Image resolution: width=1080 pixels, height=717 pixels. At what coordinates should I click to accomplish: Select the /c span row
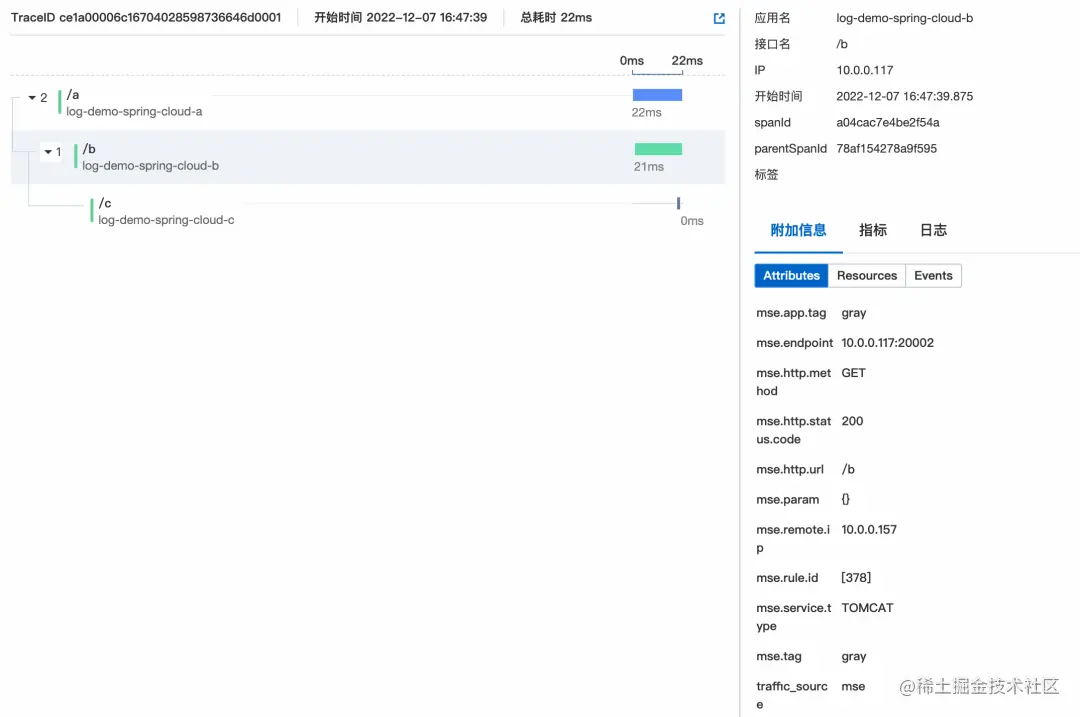point(368,211)
